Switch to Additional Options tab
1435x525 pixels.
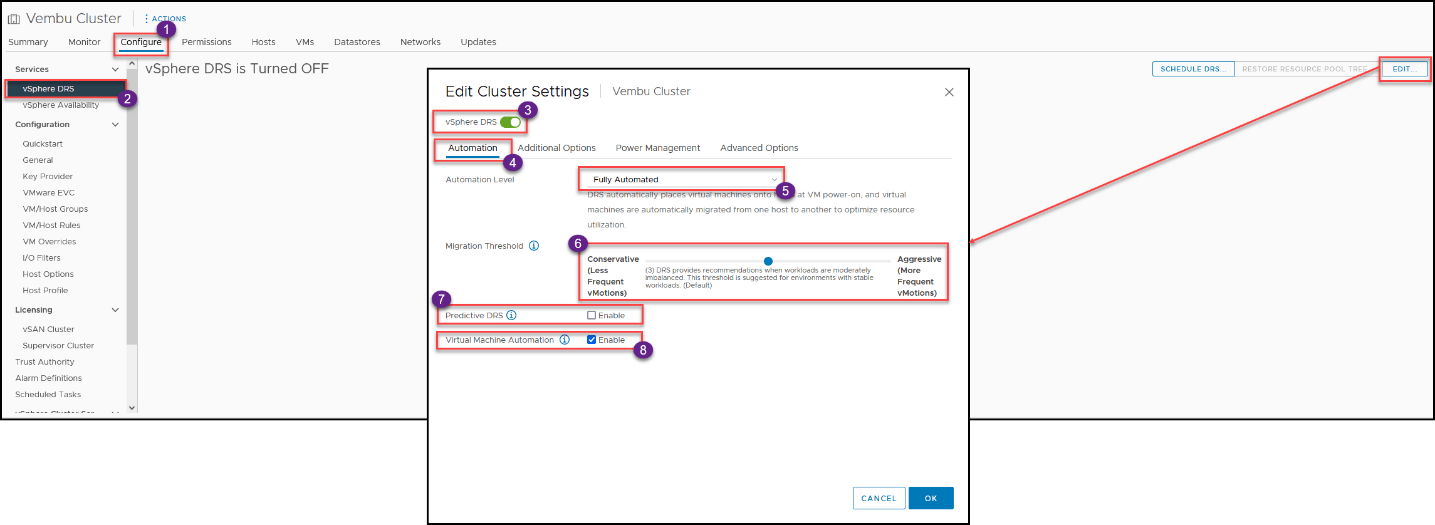(556, 148)
